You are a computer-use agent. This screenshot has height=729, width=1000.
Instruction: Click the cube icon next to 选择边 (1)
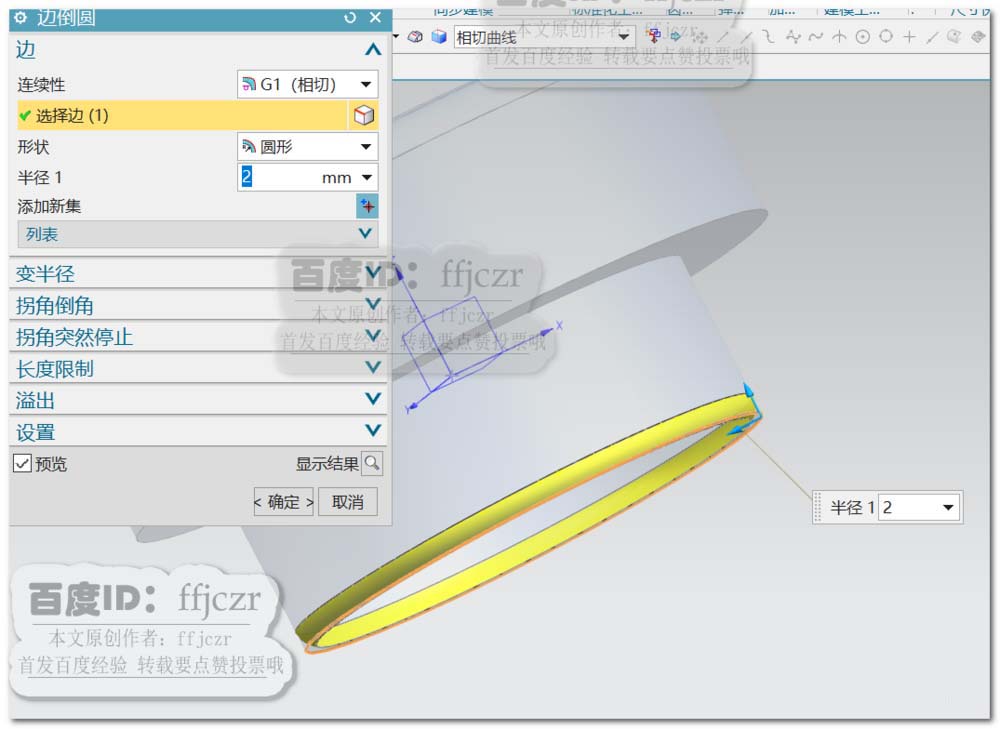click(x=364, y=115)
